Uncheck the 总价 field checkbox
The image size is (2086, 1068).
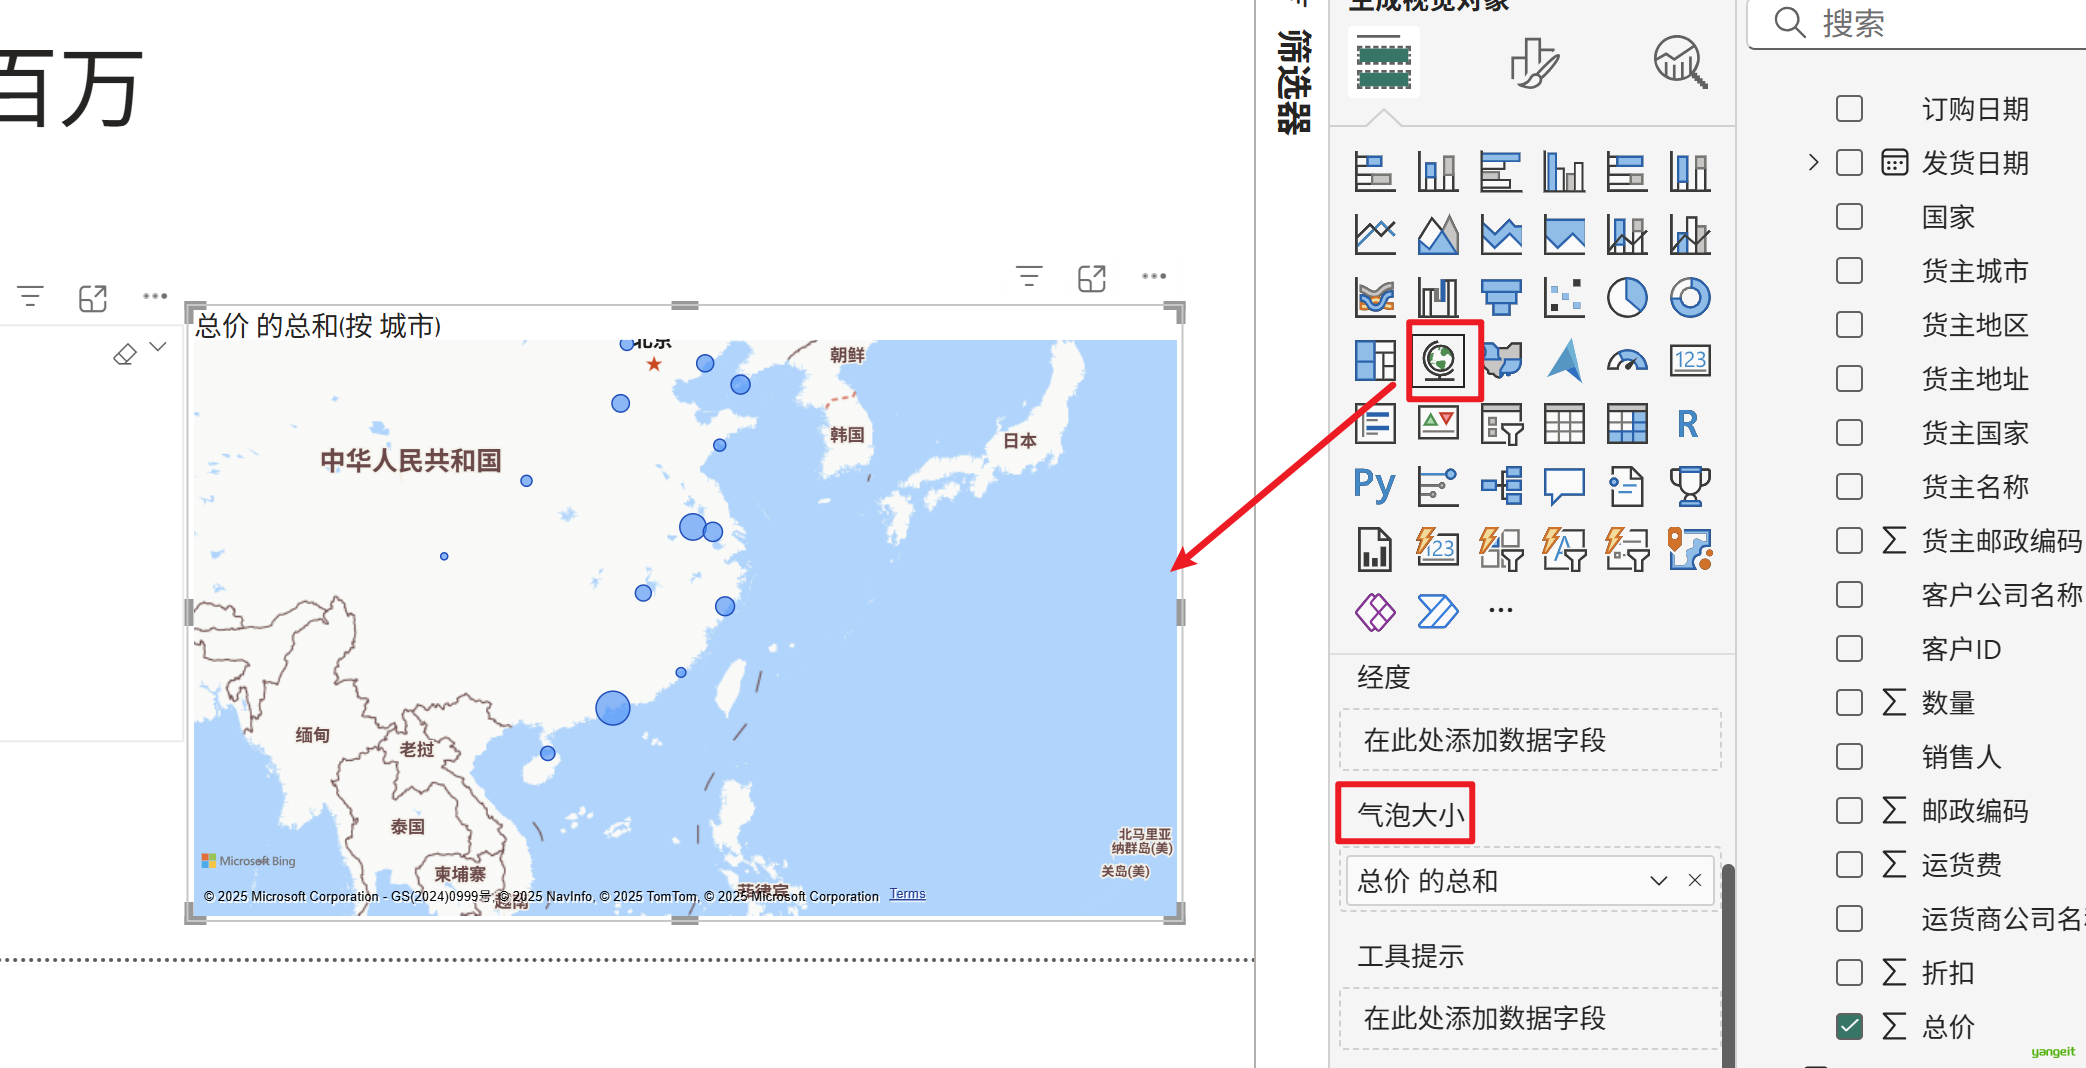1850,1026
